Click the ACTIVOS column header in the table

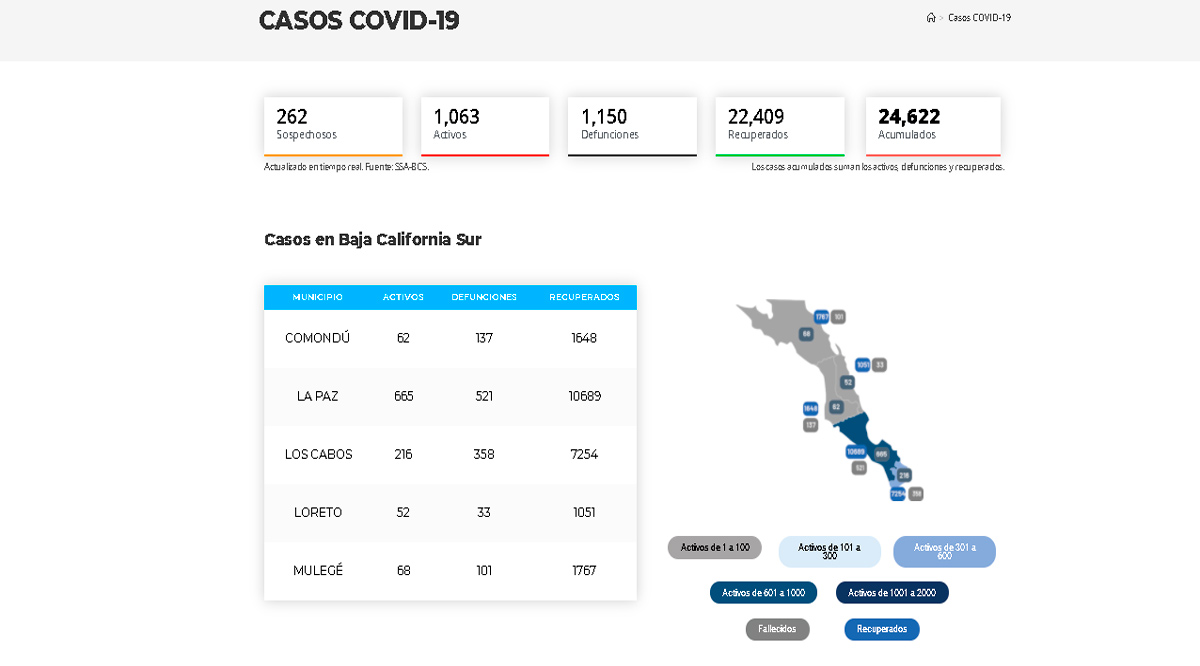point(403,297)
